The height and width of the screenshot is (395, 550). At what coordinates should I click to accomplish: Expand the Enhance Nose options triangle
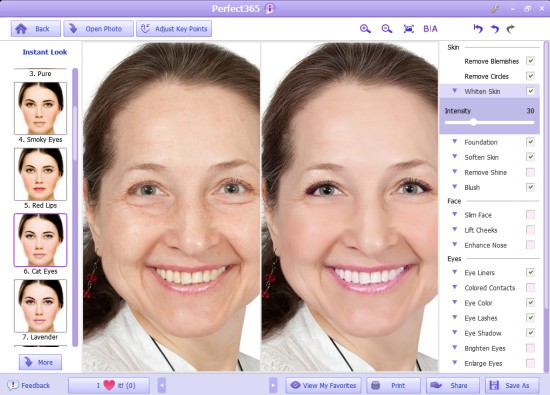point(455,245)
